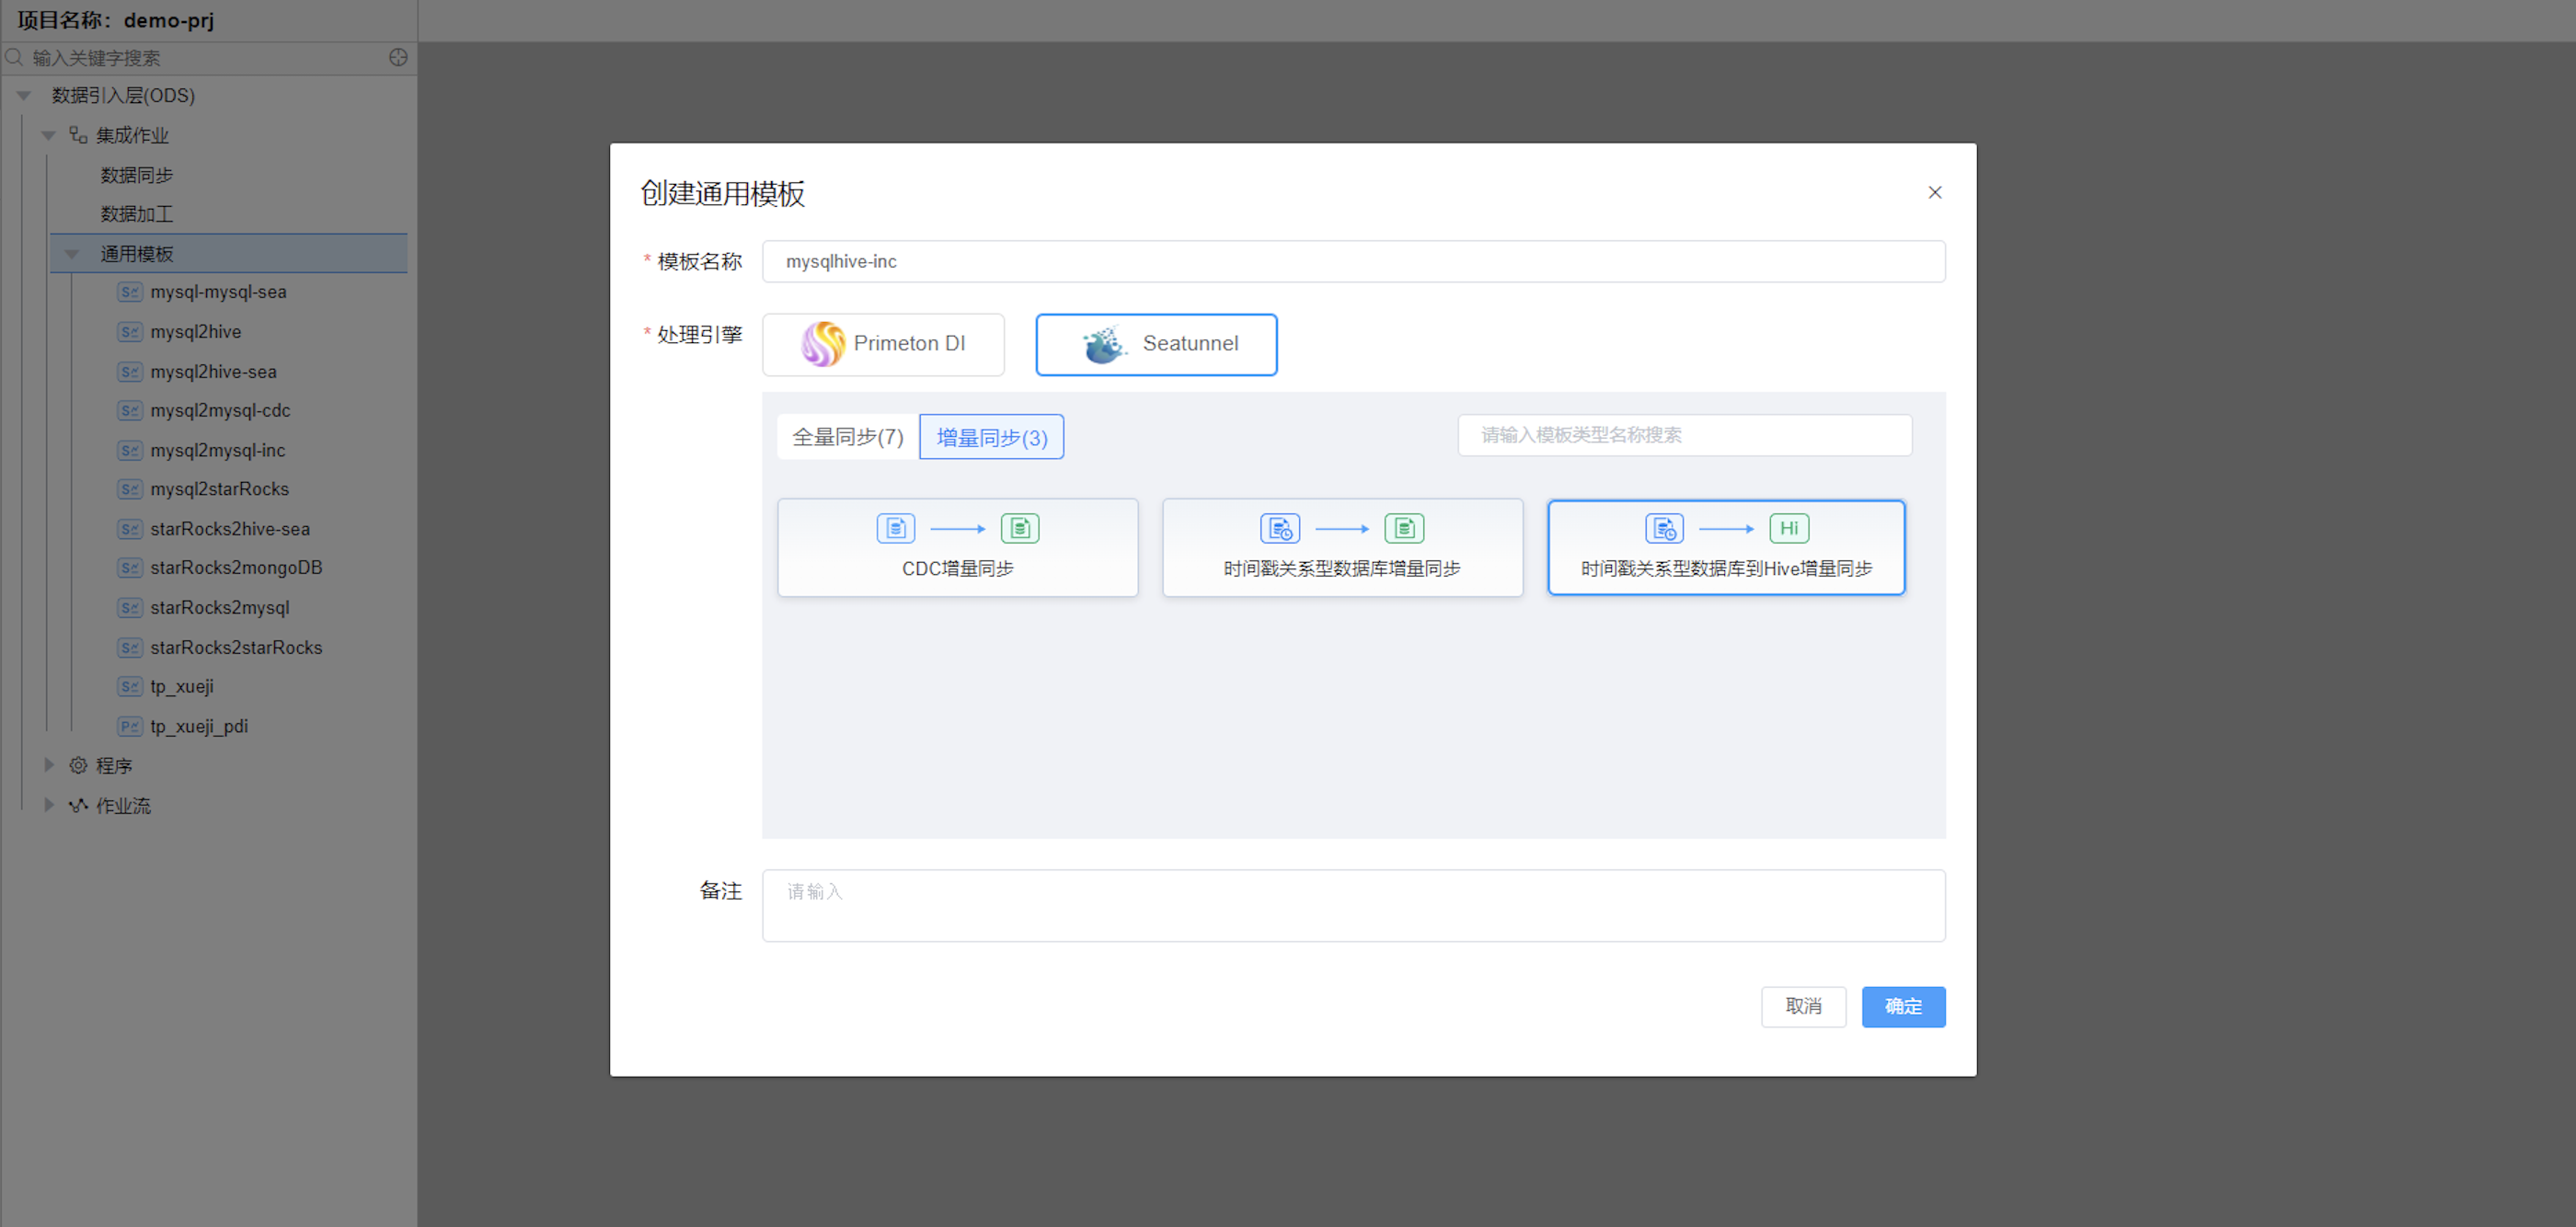Choose Primeton DI as processing engine
The width and height of the screenshot is (2576, 1227).
coord(883,344)
